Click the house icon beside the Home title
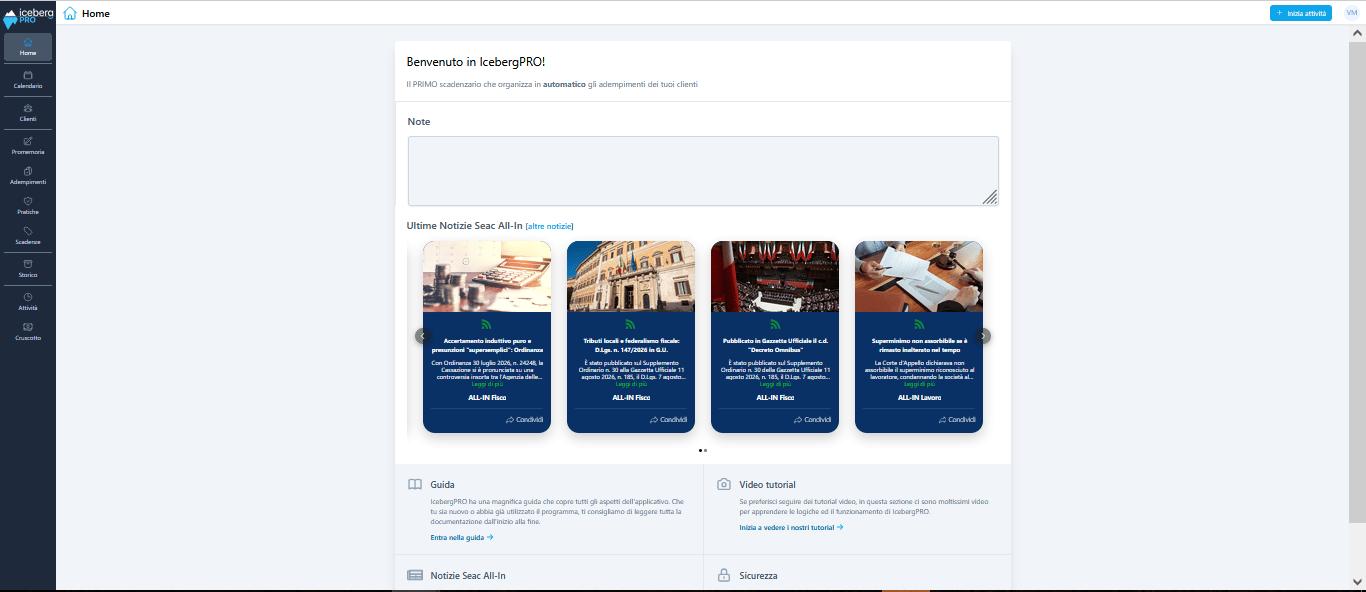This screenshot has height=592, width=1366. (70, 13)
